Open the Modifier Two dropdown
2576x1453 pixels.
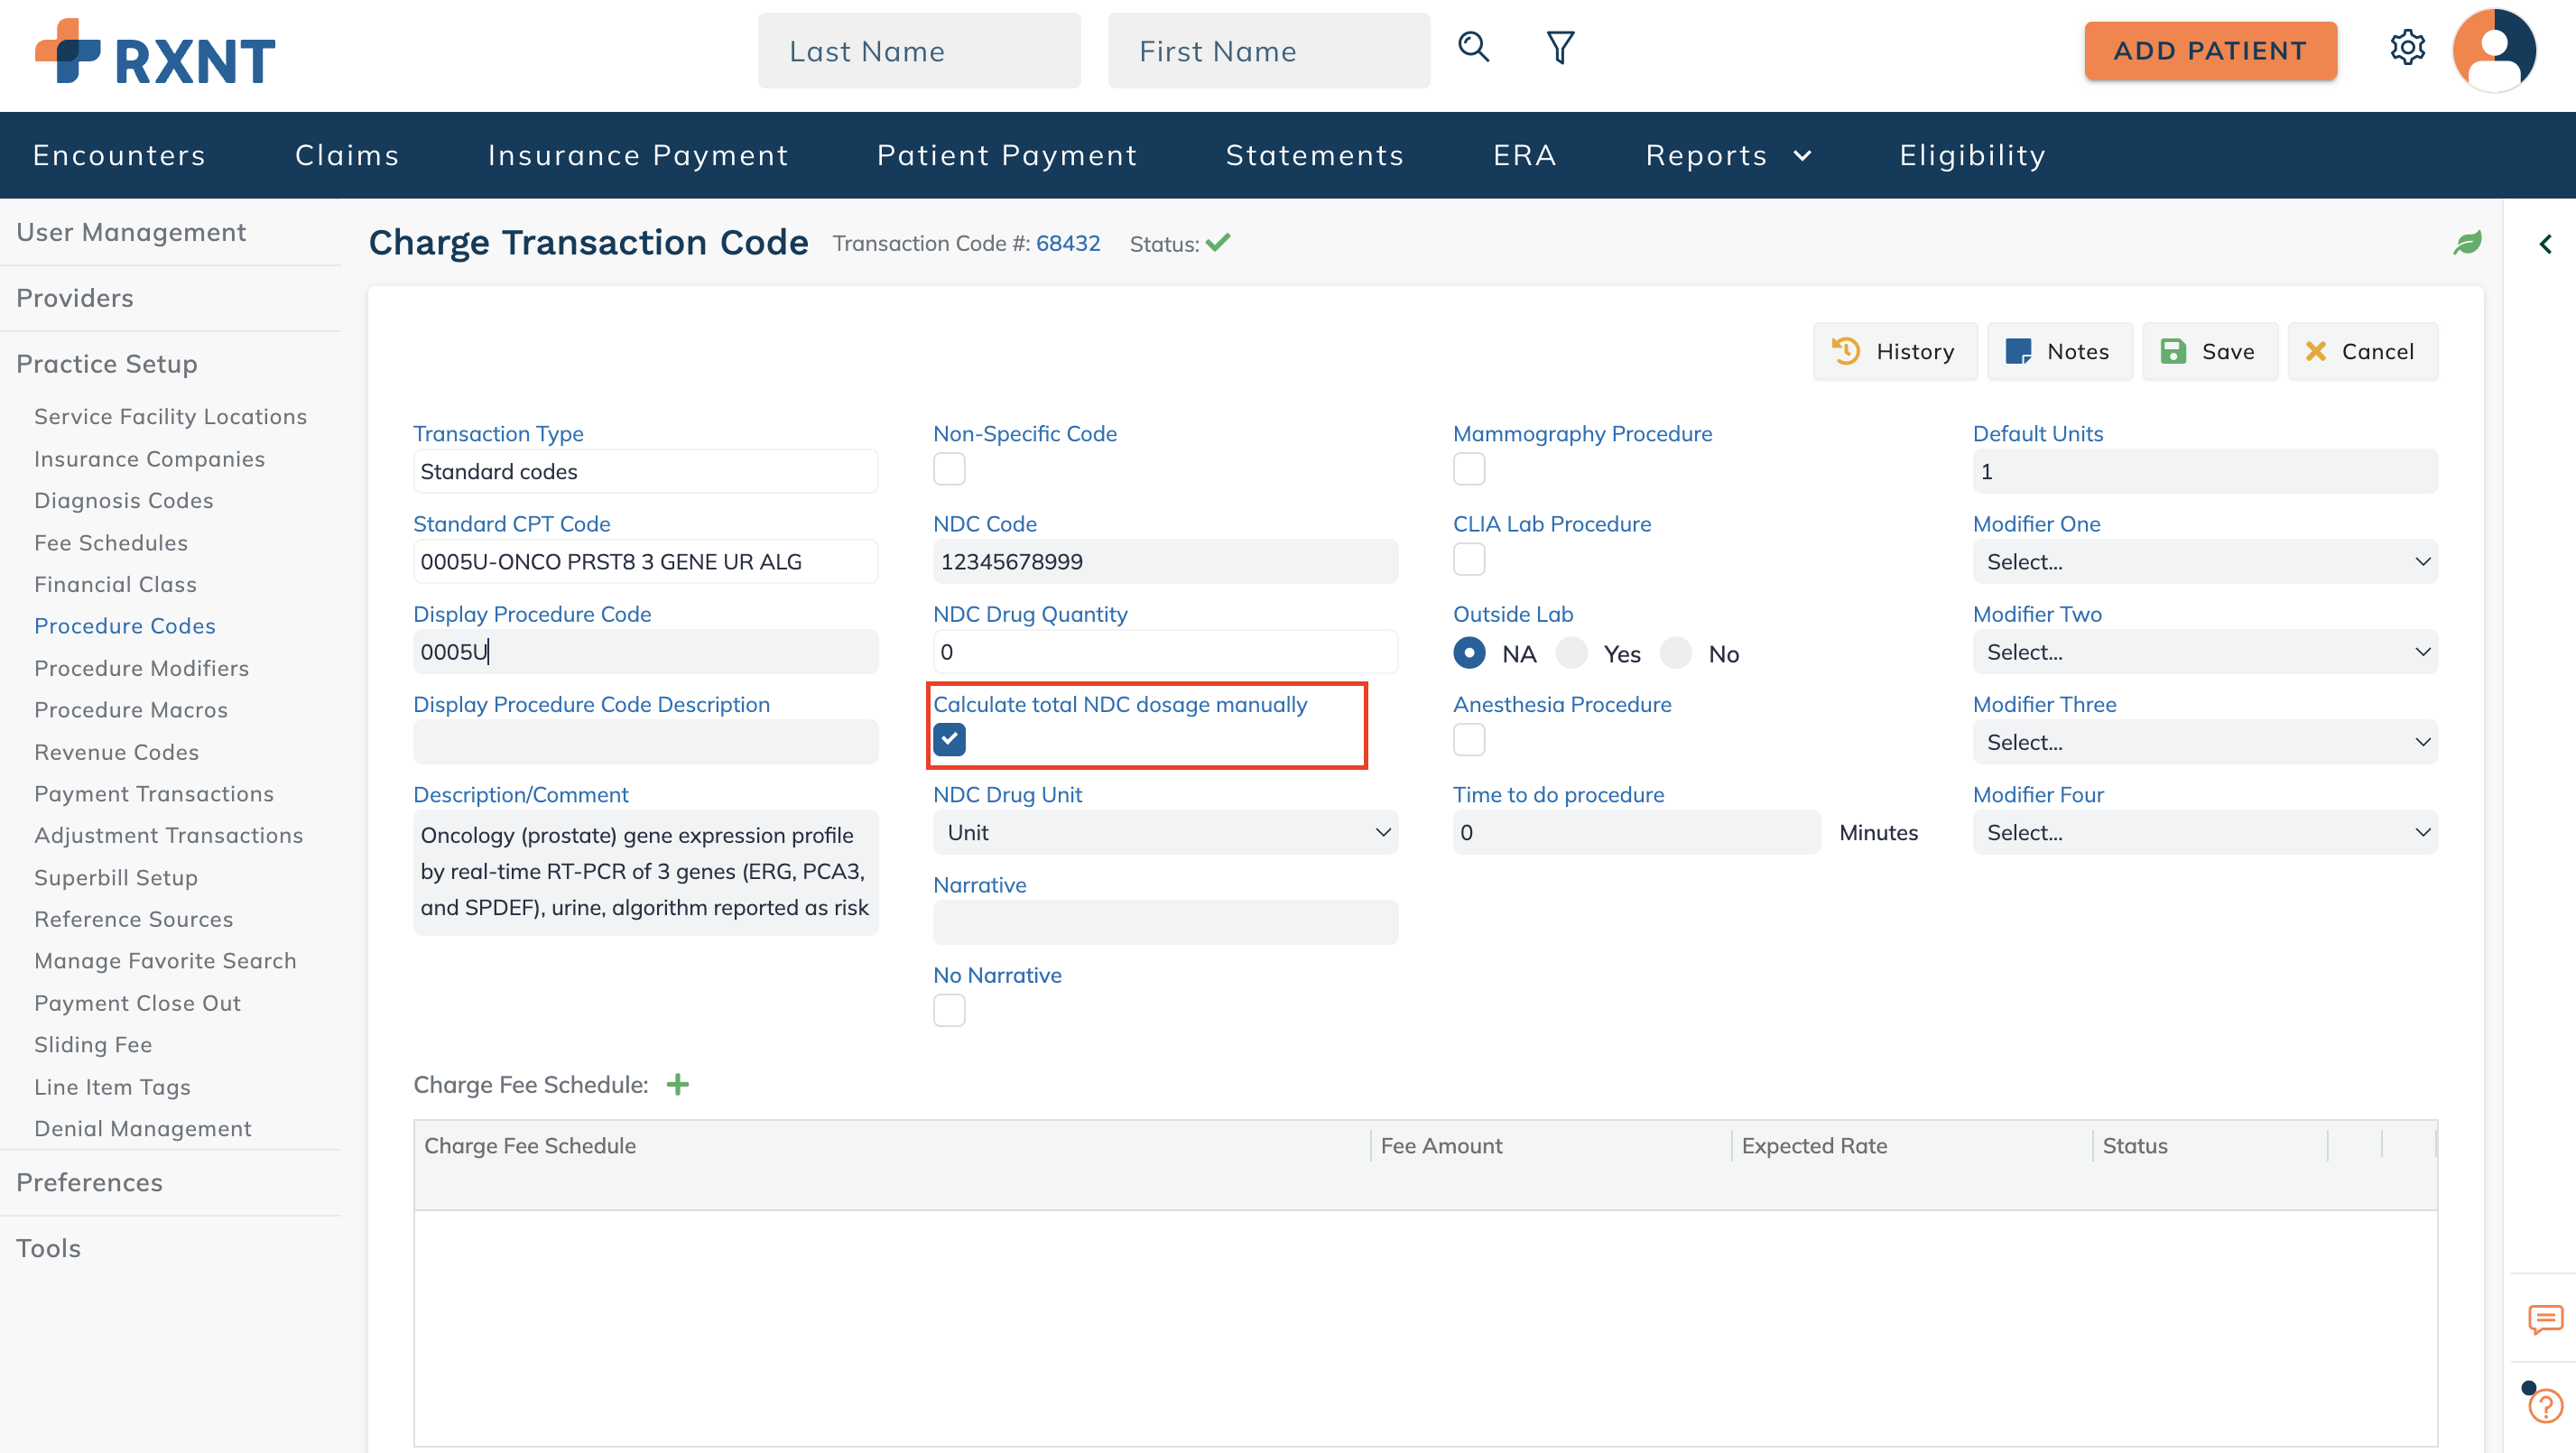[x=2205, y=652]
